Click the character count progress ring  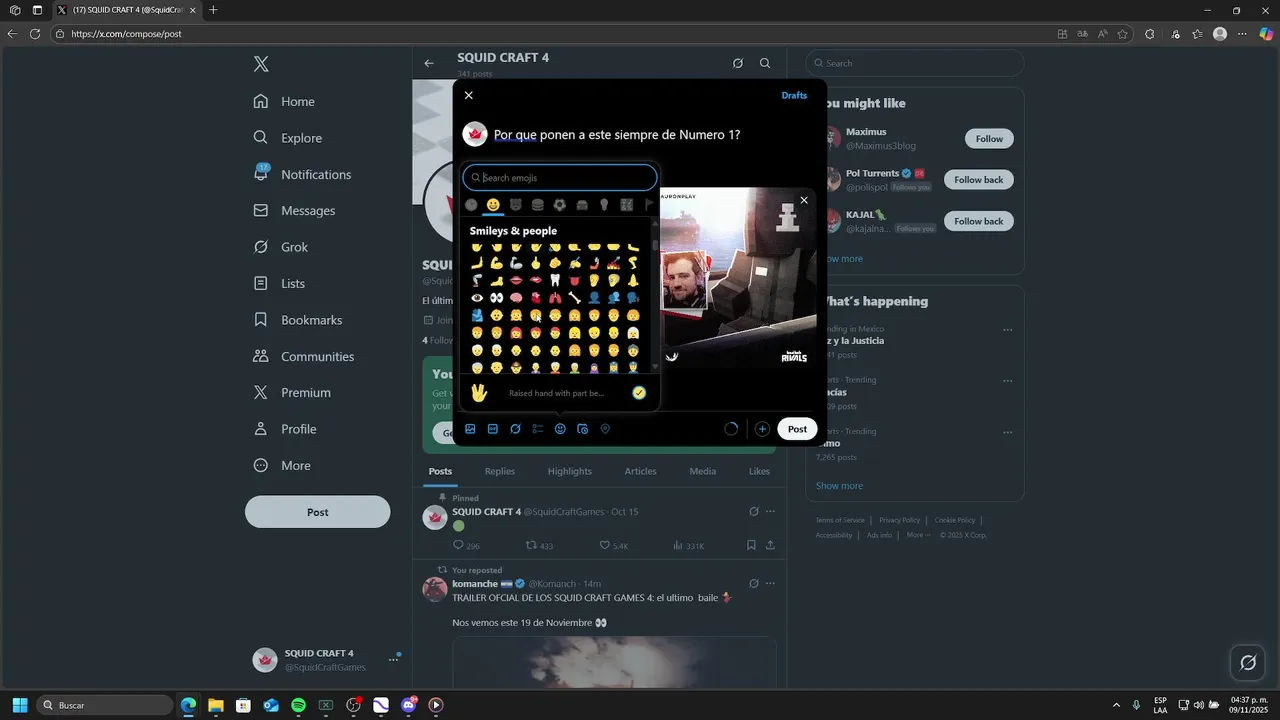tap(731, 429)
